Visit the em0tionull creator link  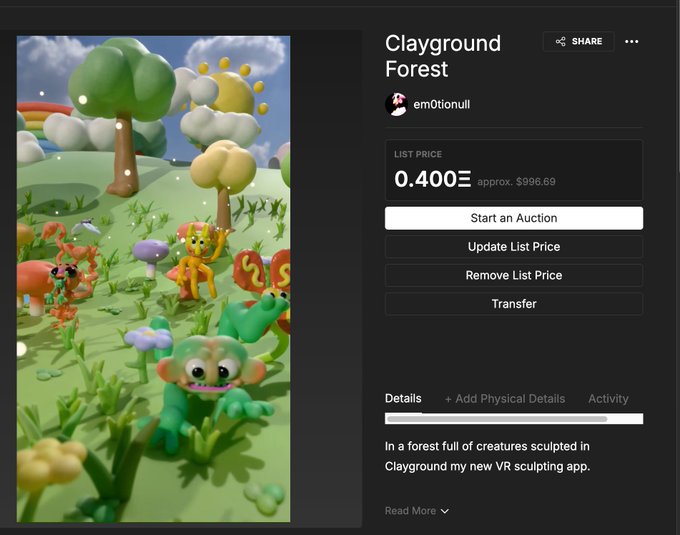(x=441, y=104)
